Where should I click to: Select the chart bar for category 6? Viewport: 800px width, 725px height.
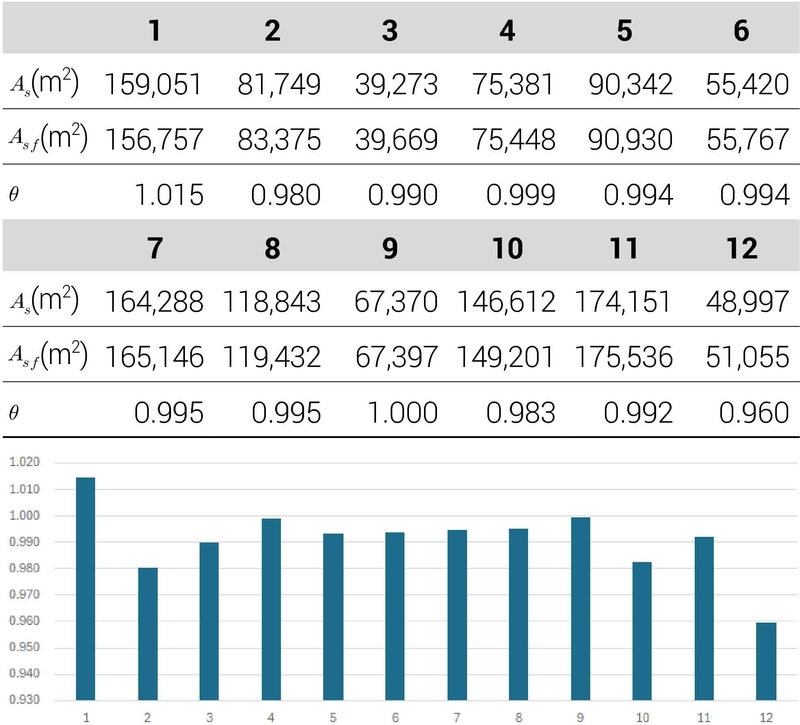[394, 615]
